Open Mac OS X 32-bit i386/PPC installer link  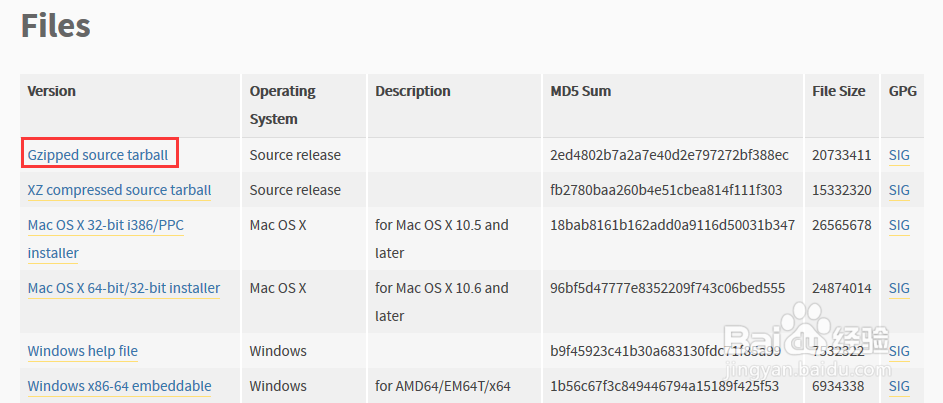point(106,239)
